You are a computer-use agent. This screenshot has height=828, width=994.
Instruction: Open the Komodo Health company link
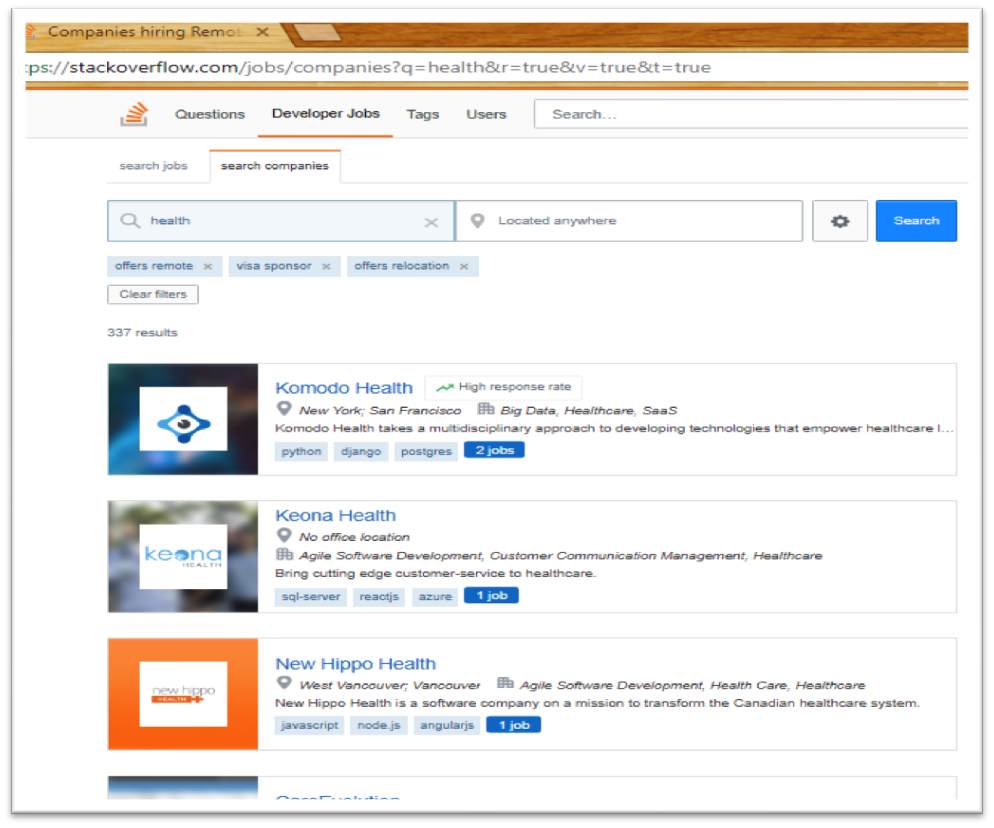point(344,387)
